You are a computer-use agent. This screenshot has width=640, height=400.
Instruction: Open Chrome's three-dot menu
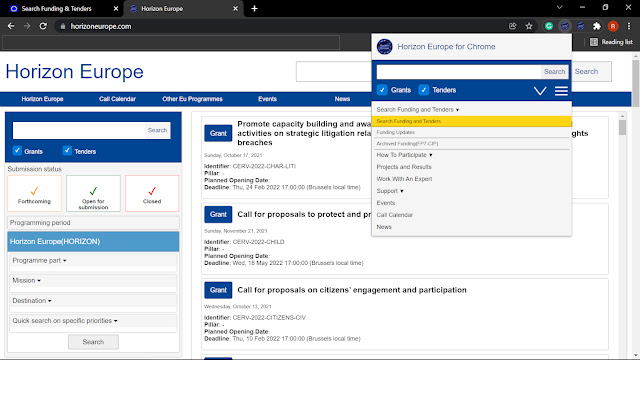(629, 26)
